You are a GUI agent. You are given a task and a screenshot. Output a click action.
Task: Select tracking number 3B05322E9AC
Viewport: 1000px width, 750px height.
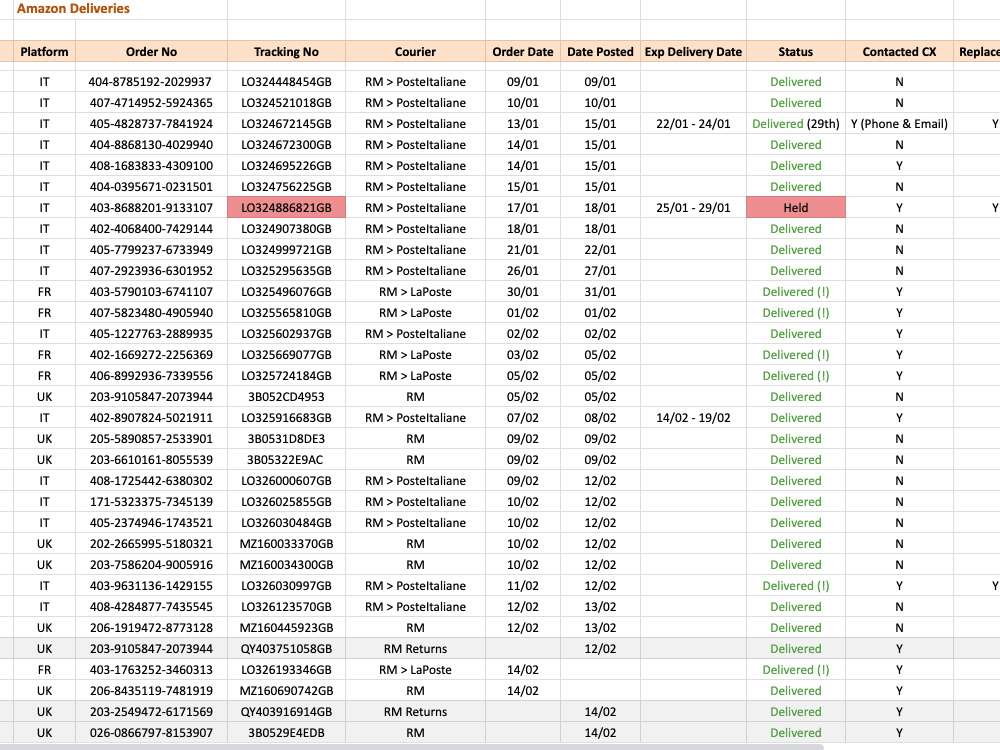[286, 460]
